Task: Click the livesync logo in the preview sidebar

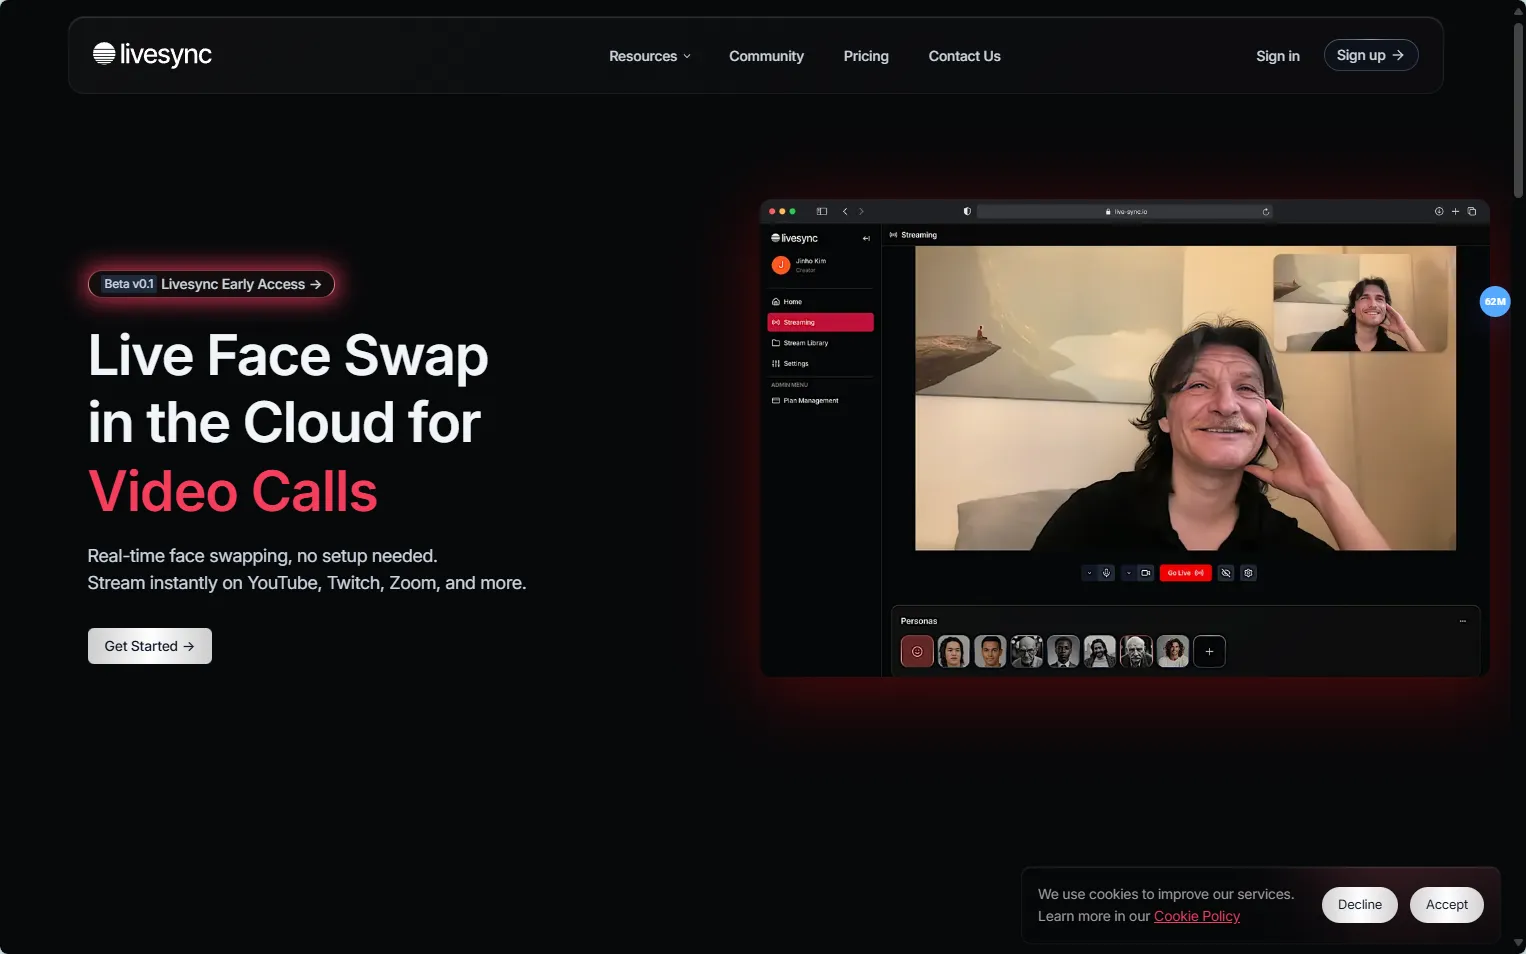Action: tap(795, 238)
